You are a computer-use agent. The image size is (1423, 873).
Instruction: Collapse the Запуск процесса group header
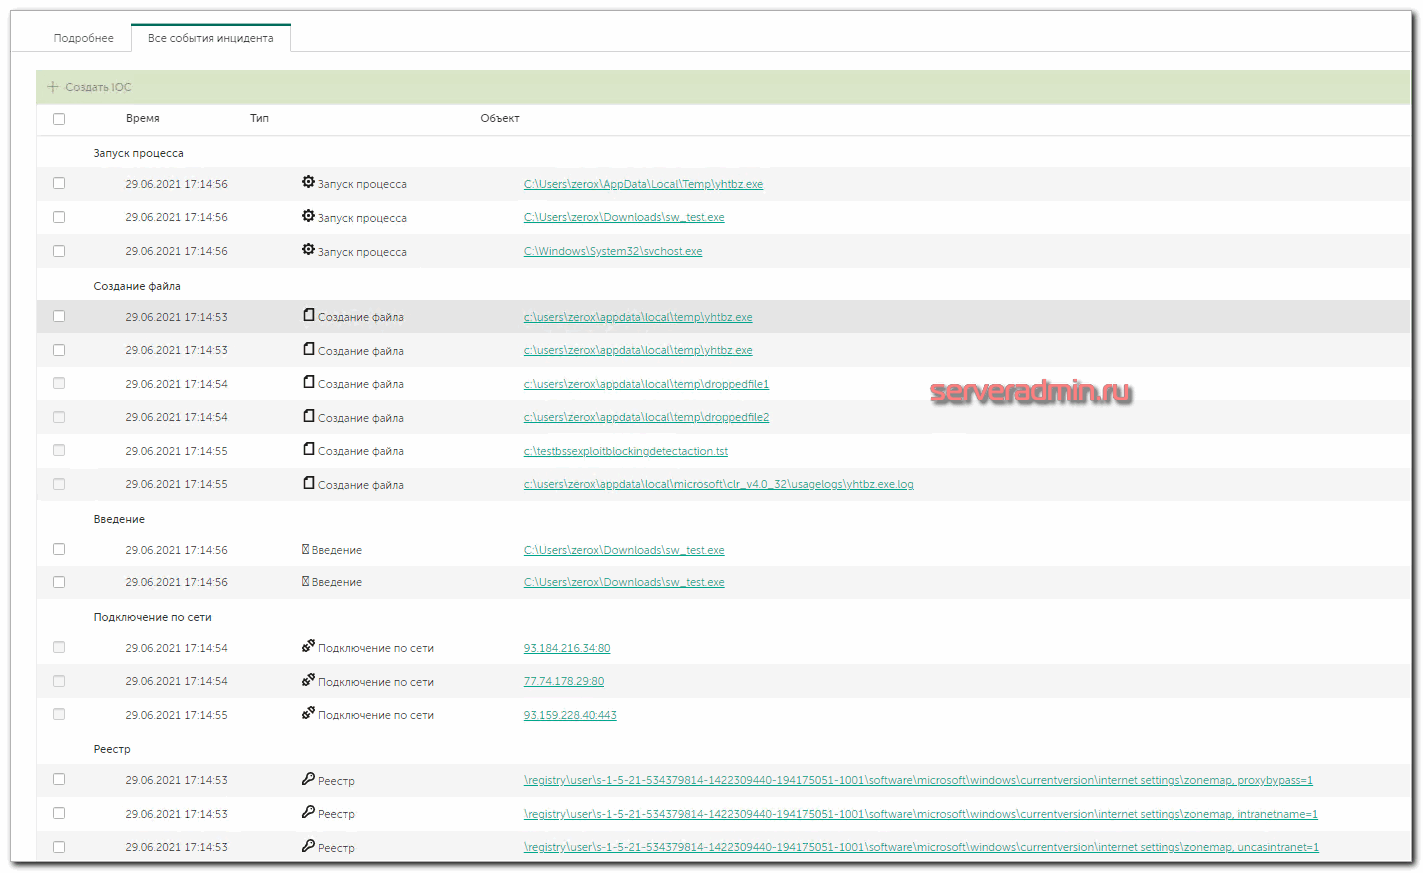tap(138, 153)
